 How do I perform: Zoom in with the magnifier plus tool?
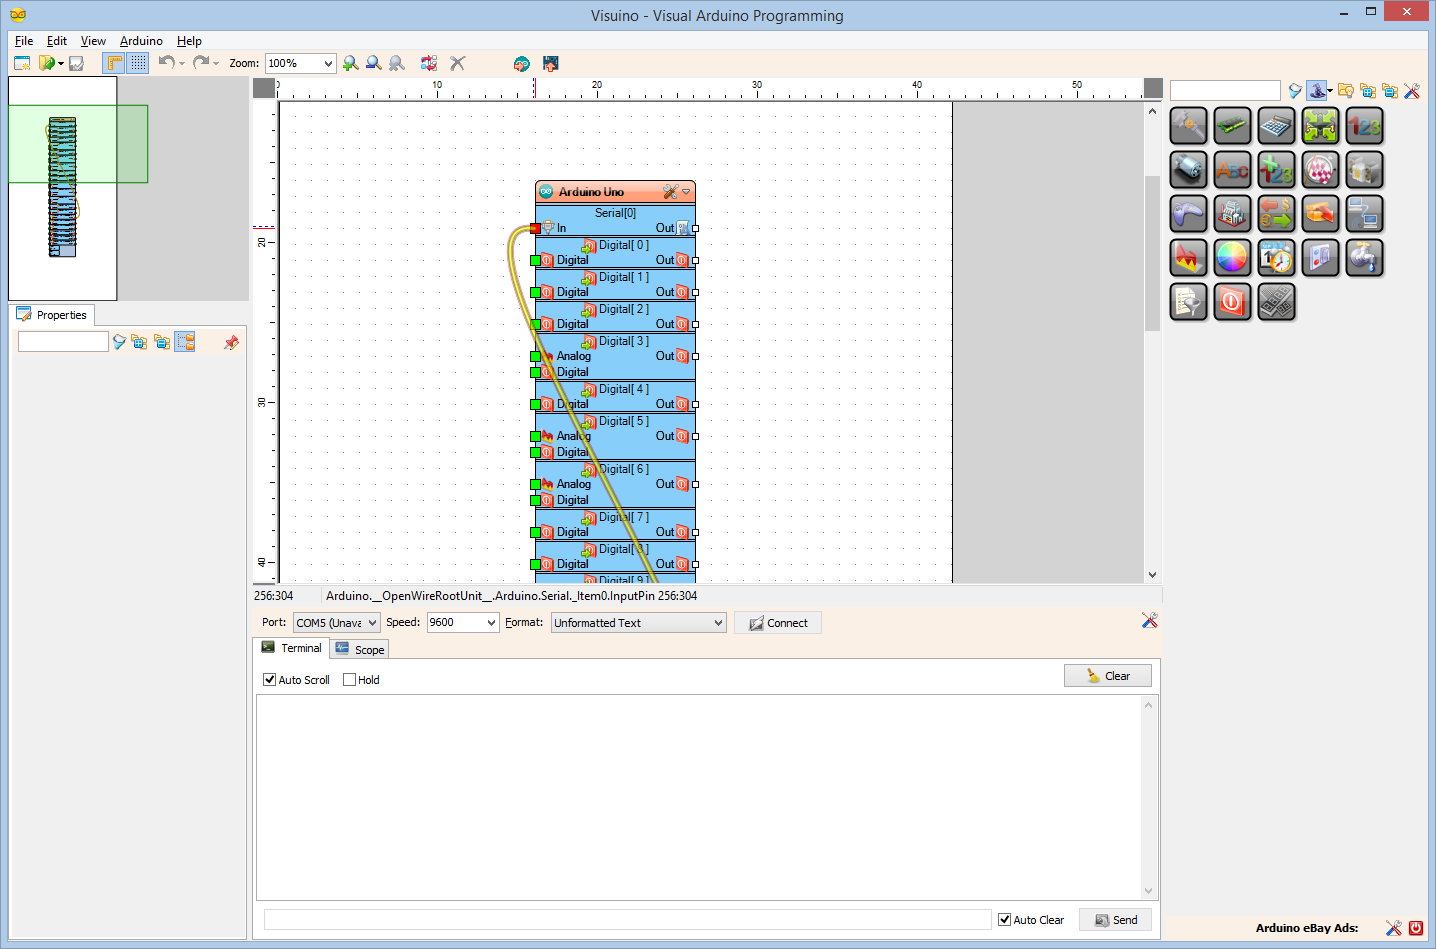[x=351, y=63]
